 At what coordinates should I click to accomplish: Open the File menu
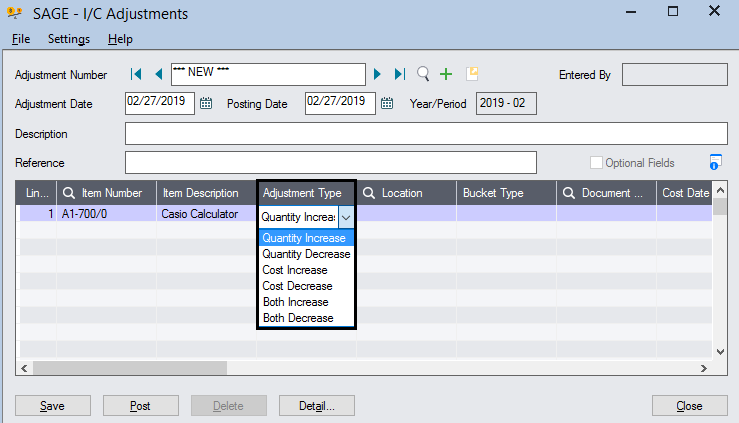pos(21,39)
